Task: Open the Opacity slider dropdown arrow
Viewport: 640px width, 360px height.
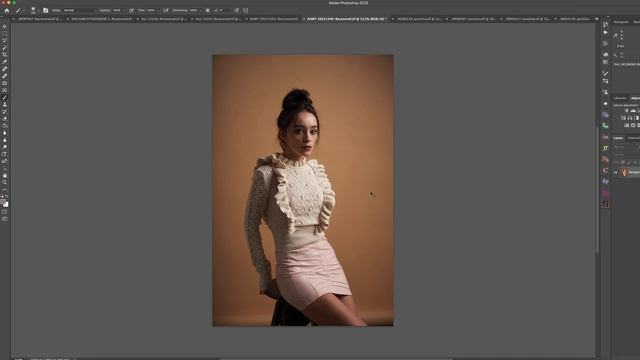Action: point(124,10)
